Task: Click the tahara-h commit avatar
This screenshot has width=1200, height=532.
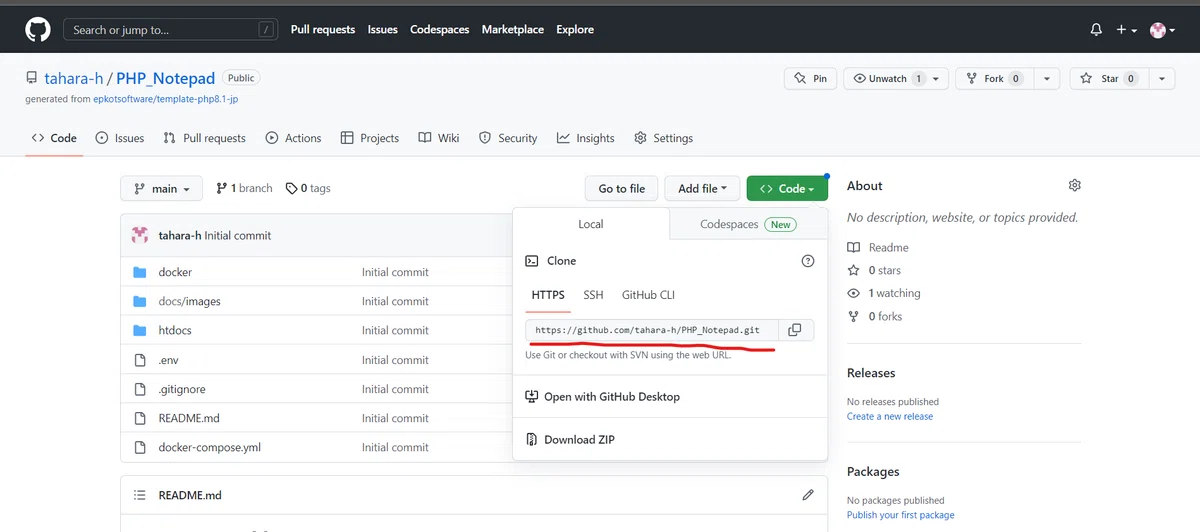Action: [140, 236]
